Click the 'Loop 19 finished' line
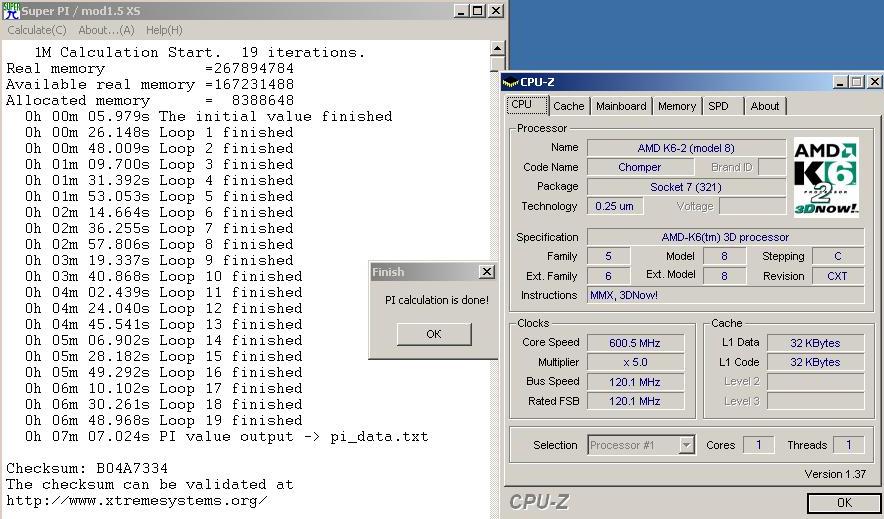This screenshot has height=519, width=884. 163,420
